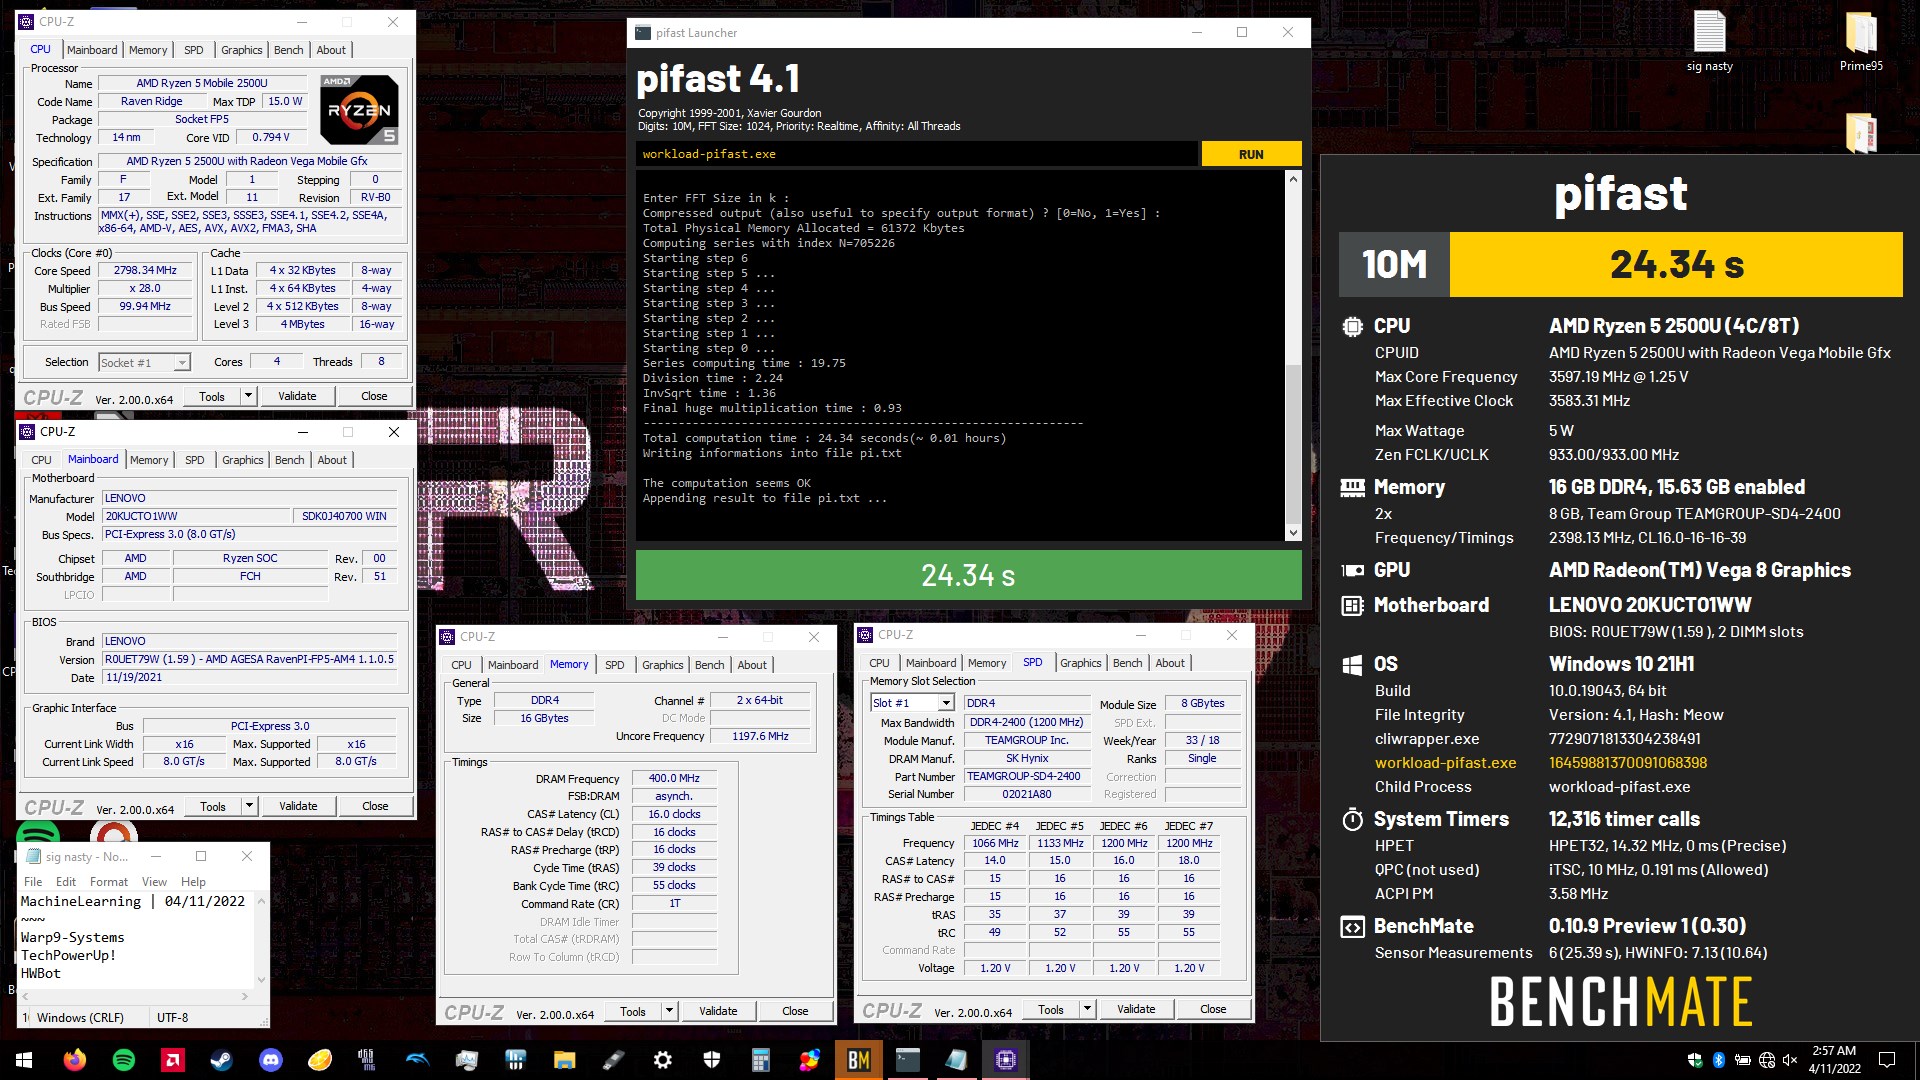Click the USB drive taskbar icon
This screenshot has height=1080, width=1920.
(x=614, y=1060)
